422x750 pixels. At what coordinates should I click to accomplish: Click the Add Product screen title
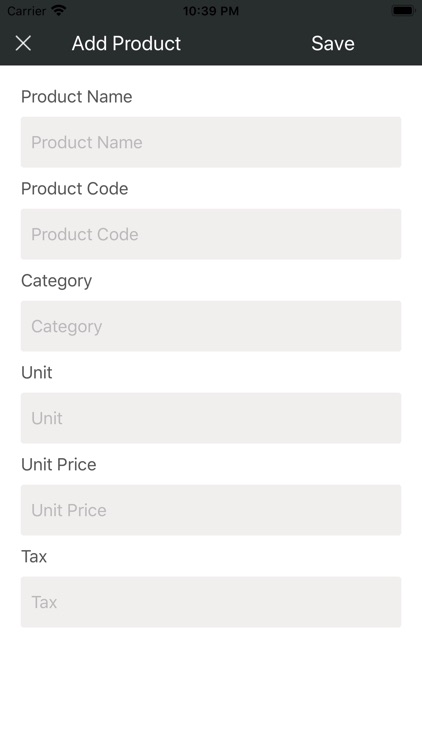click(126, 44)
